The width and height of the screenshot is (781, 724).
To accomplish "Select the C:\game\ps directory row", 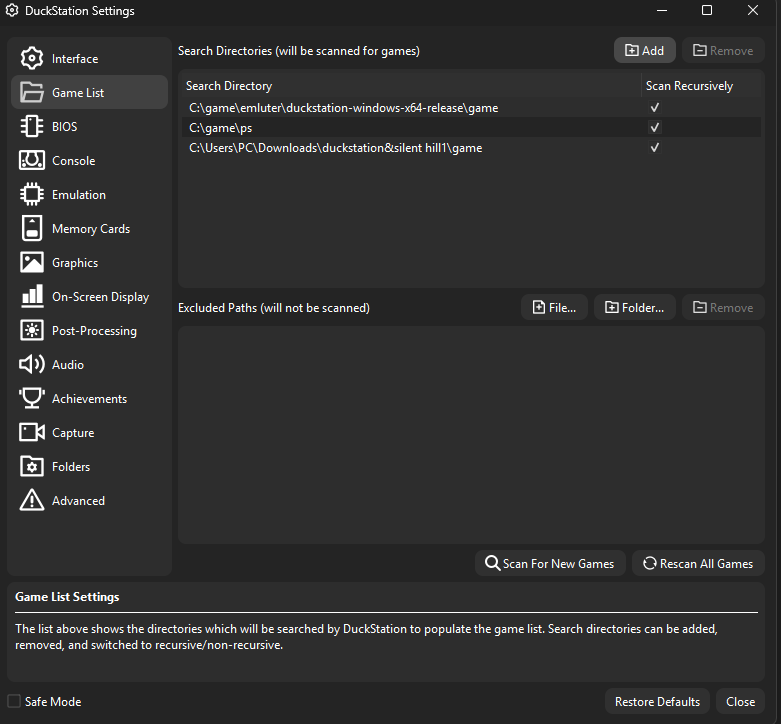I will (471, 127).
